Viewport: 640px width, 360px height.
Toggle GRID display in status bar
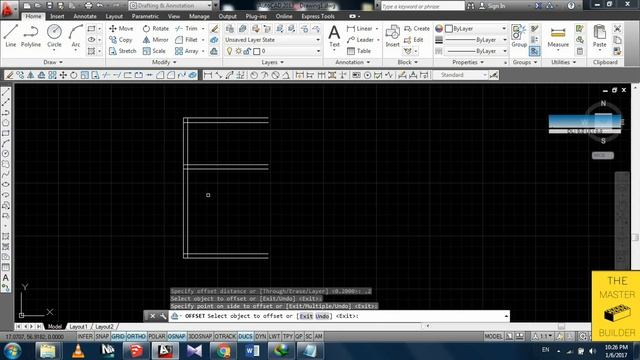coord(118,336)
